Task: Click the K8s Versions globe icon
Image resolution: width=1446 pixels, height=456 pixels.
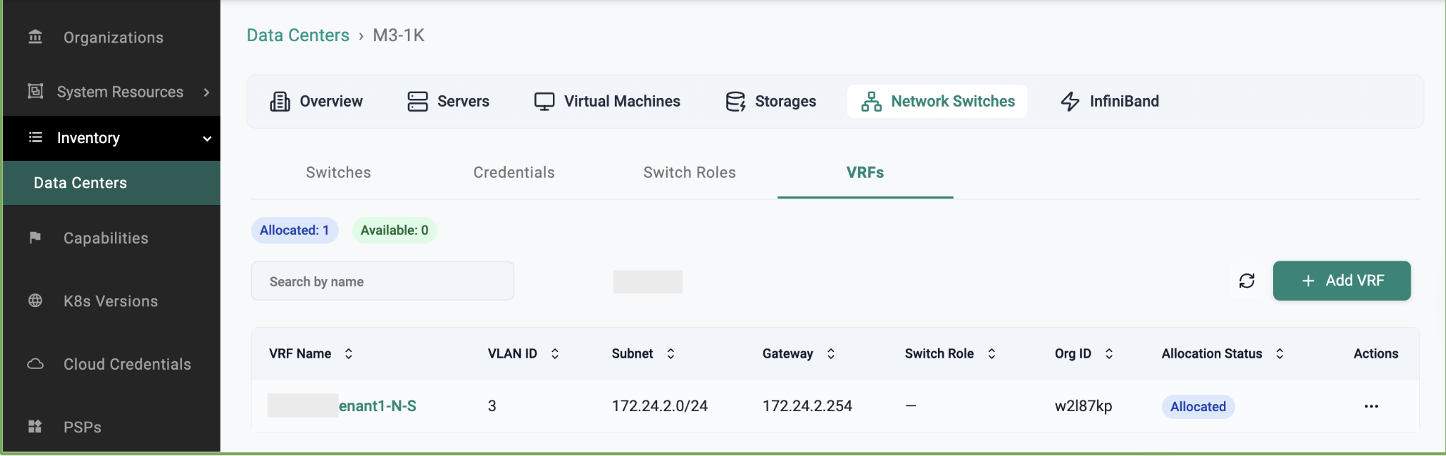Action: 36,301
